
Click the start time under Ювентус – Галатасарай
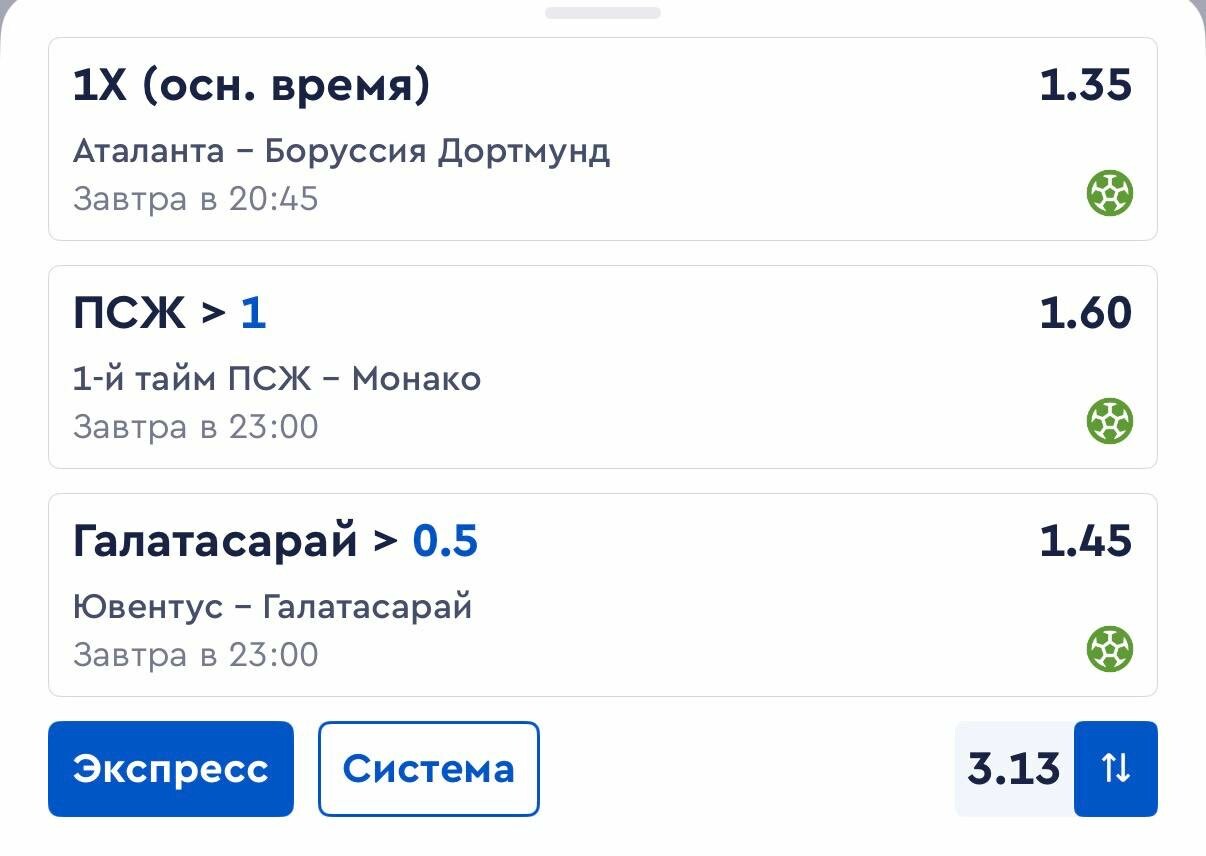coord(195,655)
